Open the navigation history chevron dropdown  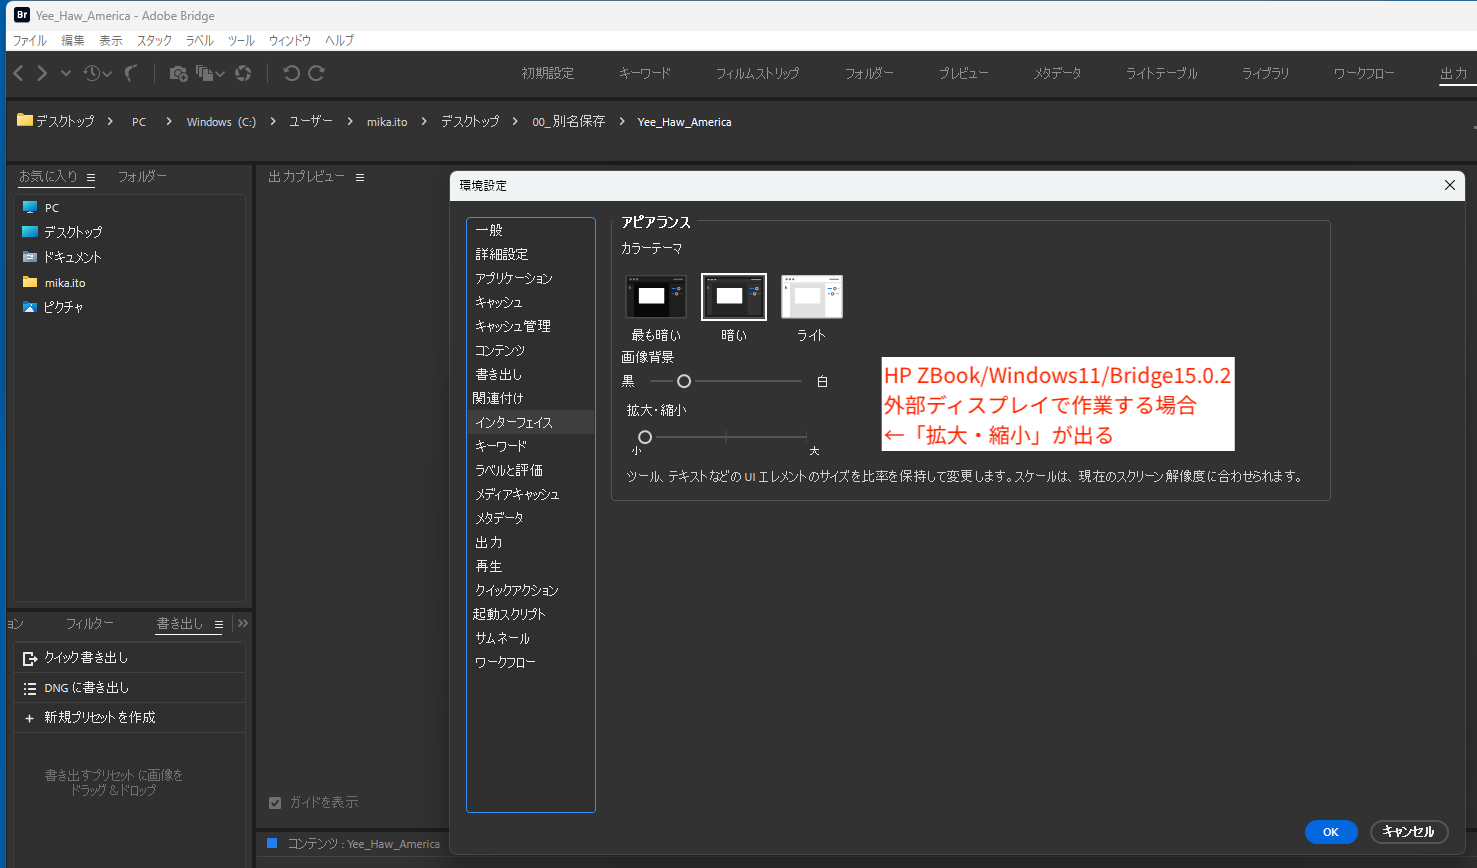pyautogui.click(x=66, y=73)
